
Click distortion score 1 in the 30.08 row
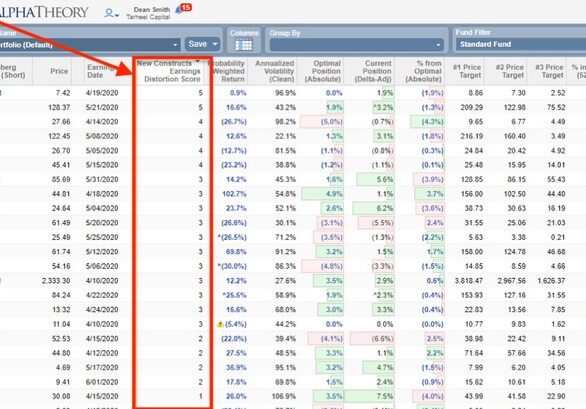click(x=201, y=396)
